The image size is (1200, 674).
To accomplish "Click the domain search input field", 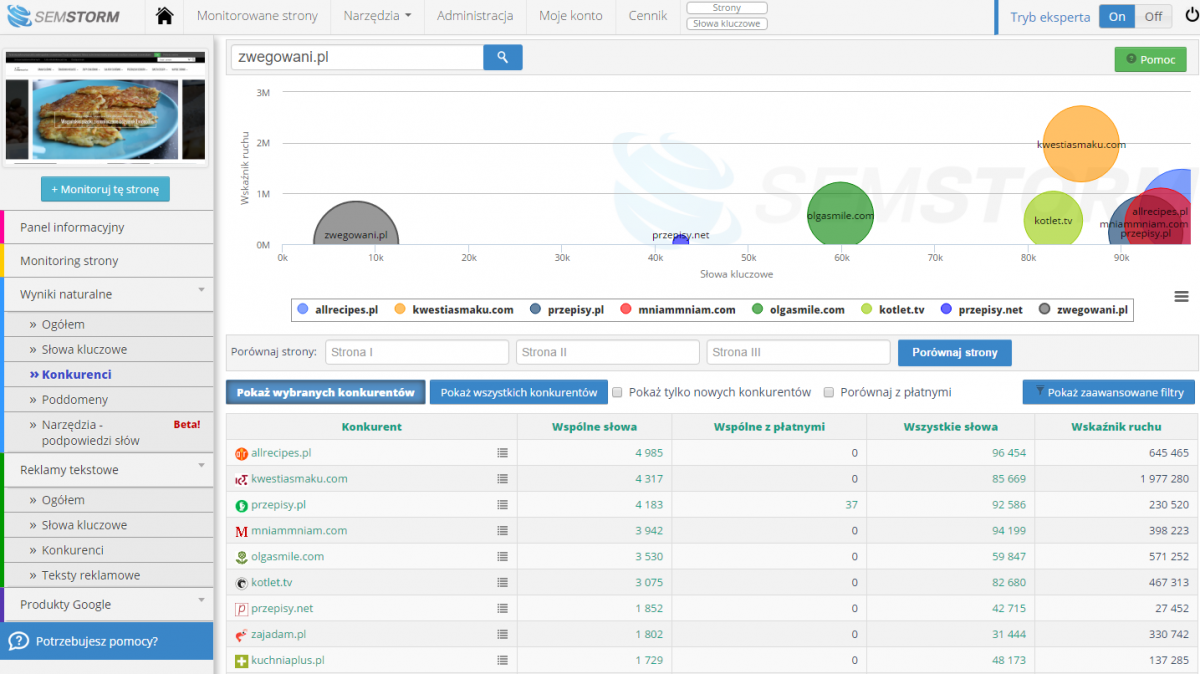I will coord(357,58).
